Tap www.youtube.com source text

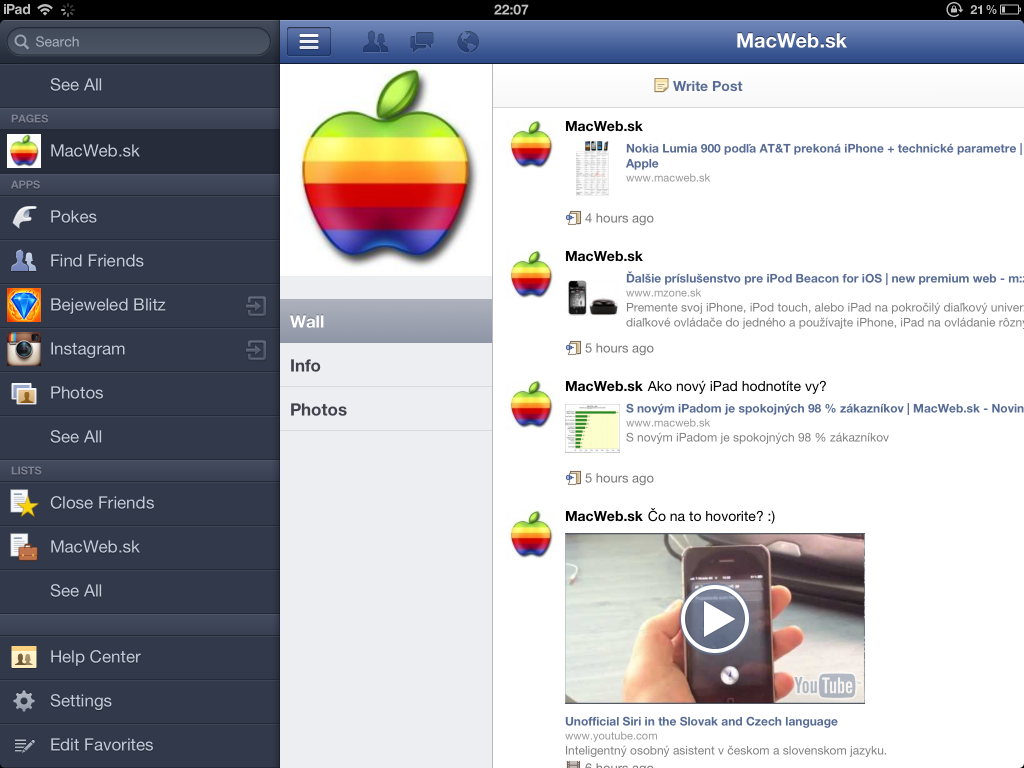[611, 736]
